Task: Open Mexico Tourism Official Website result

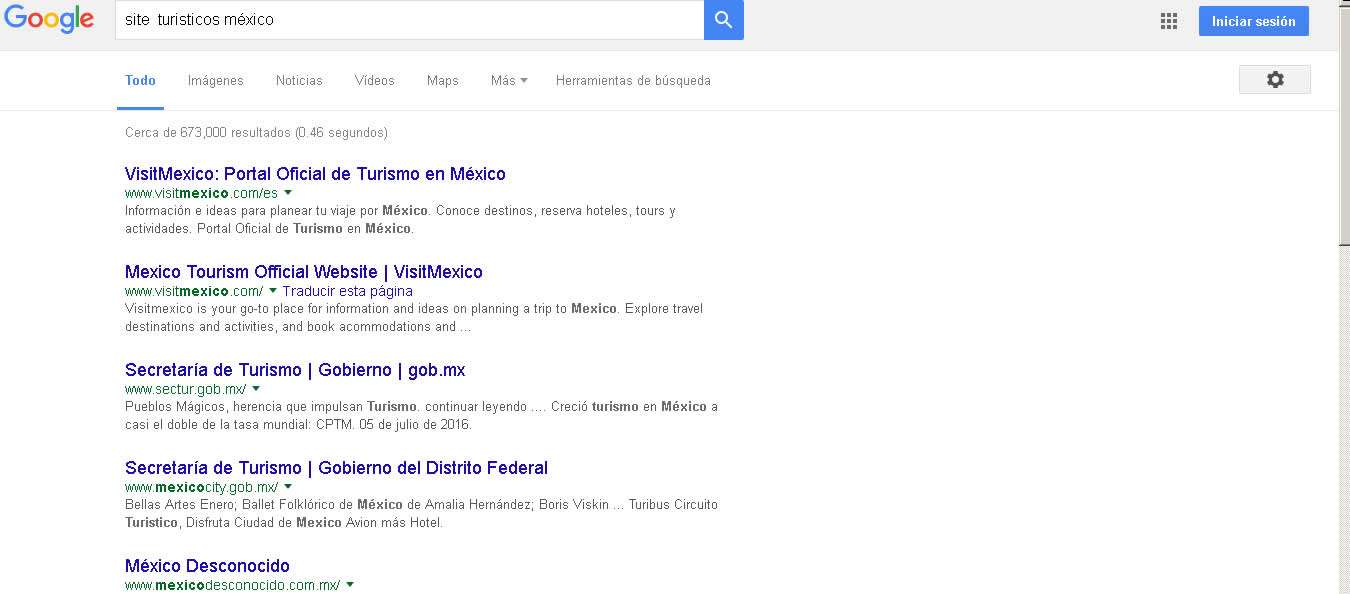Action: (x=304, y=272)
